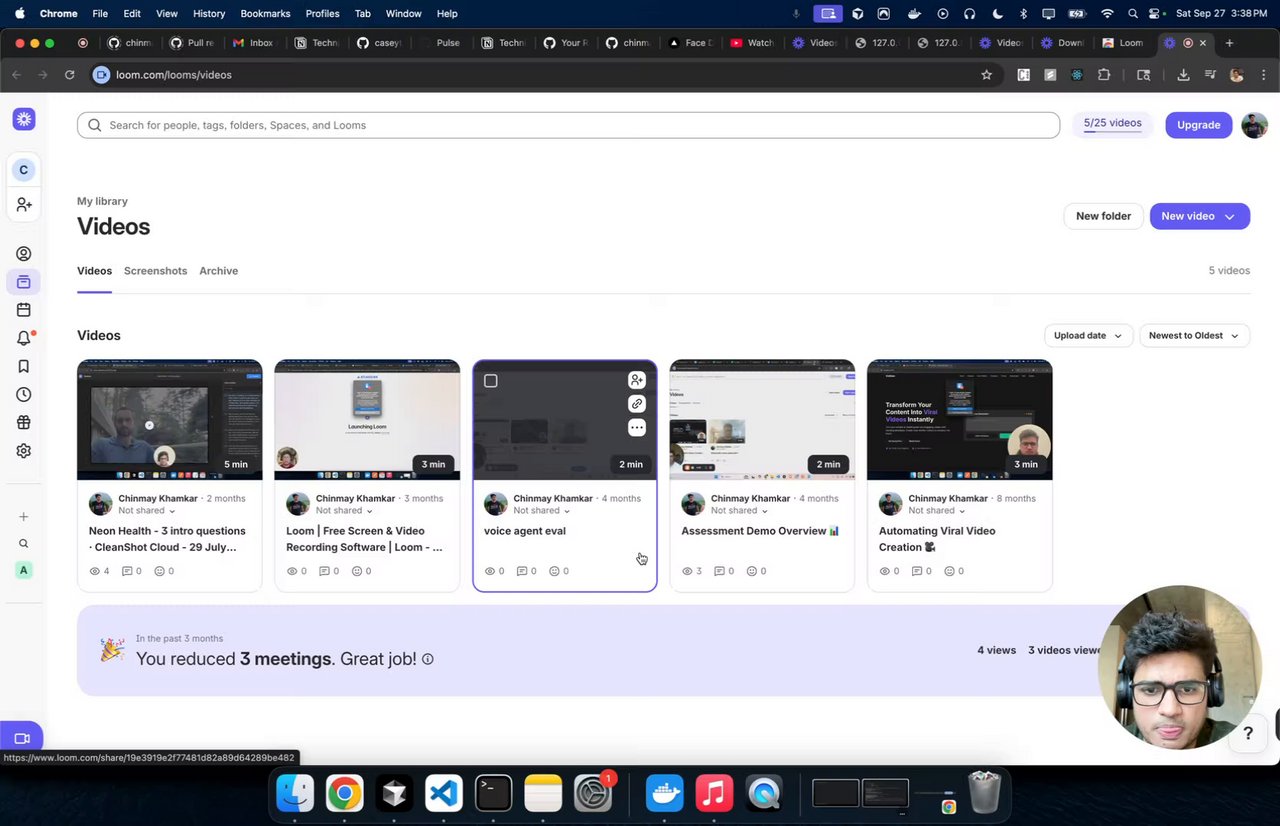Open the 'Newest to Oldest' order dropdown

click(1194, 336)
